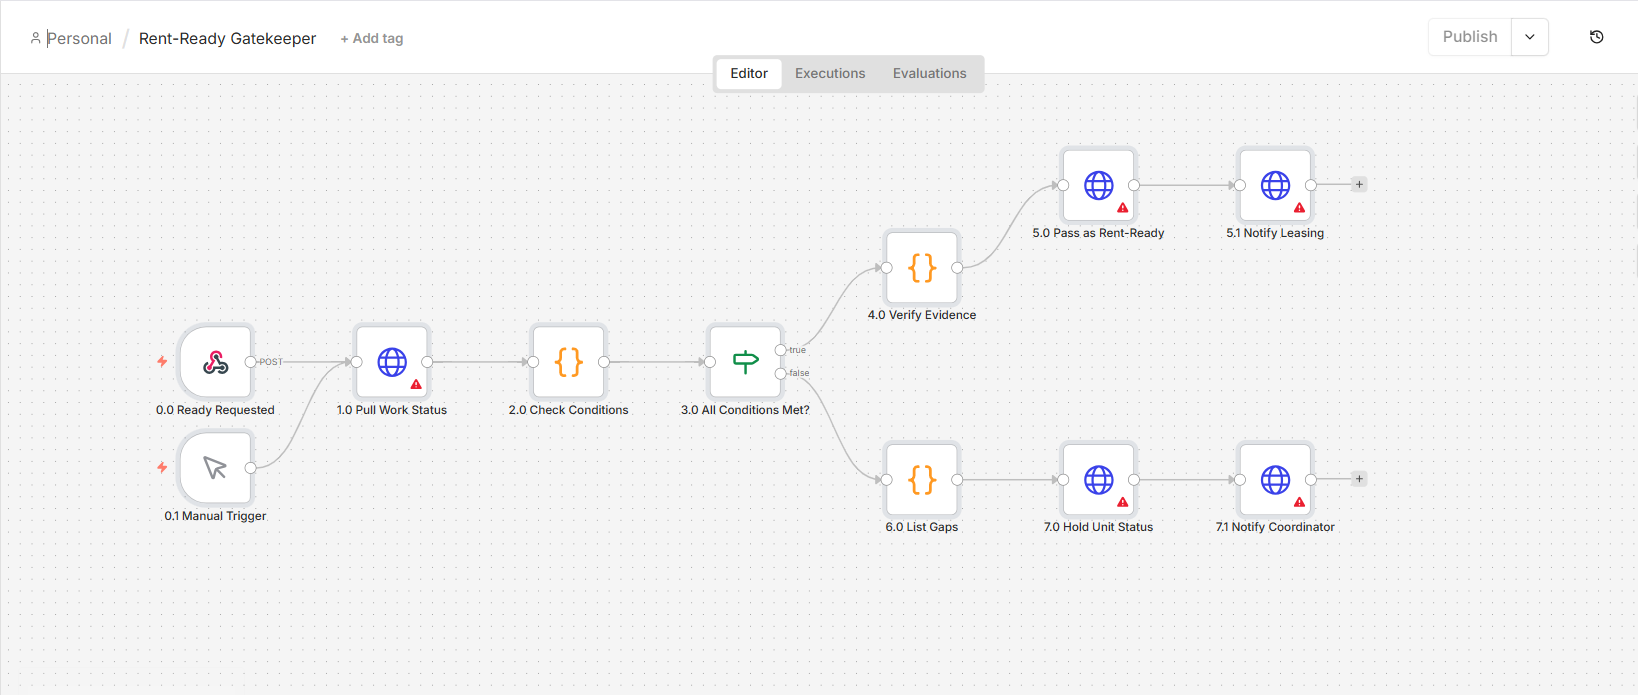Open the 4.0 Verify Evidence code node
Viewport: 1638px width, 695px height.
point(922,268)
